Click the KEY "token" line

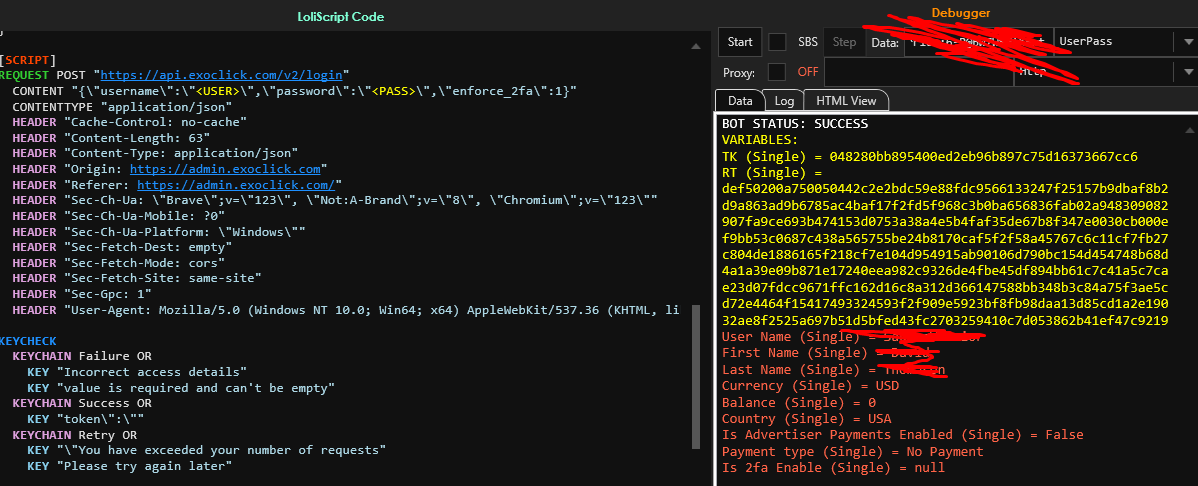(x=86, y=419)
